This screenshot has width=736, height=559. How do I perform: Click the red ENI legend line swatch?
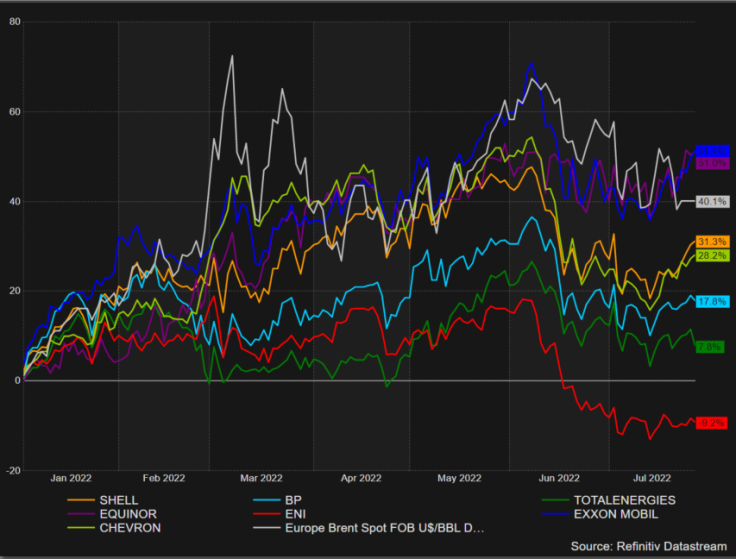point(267,514)
